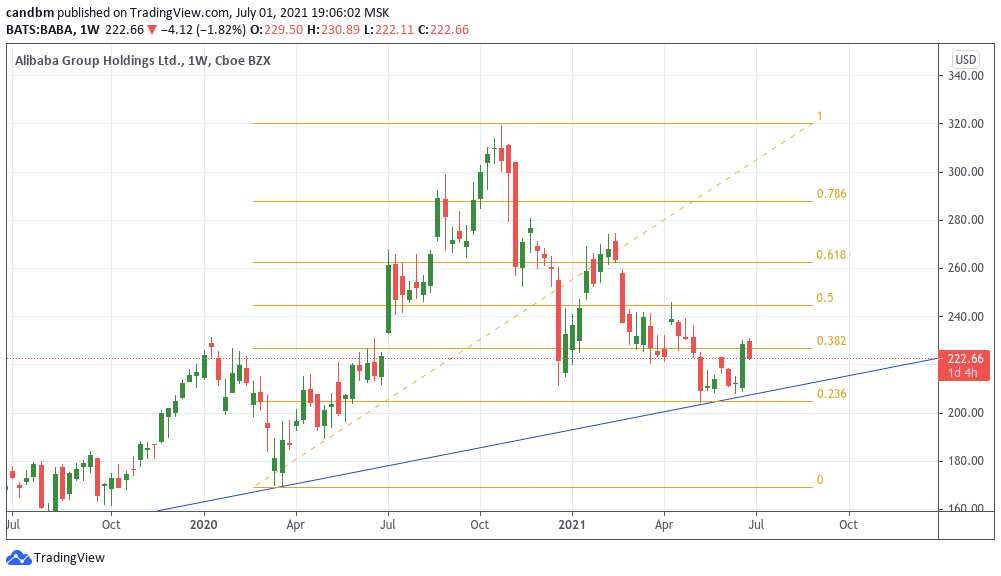Select the current price tag 222.66
The height and width of the screenshot is (576, 1001).
(x=963, y=365)
